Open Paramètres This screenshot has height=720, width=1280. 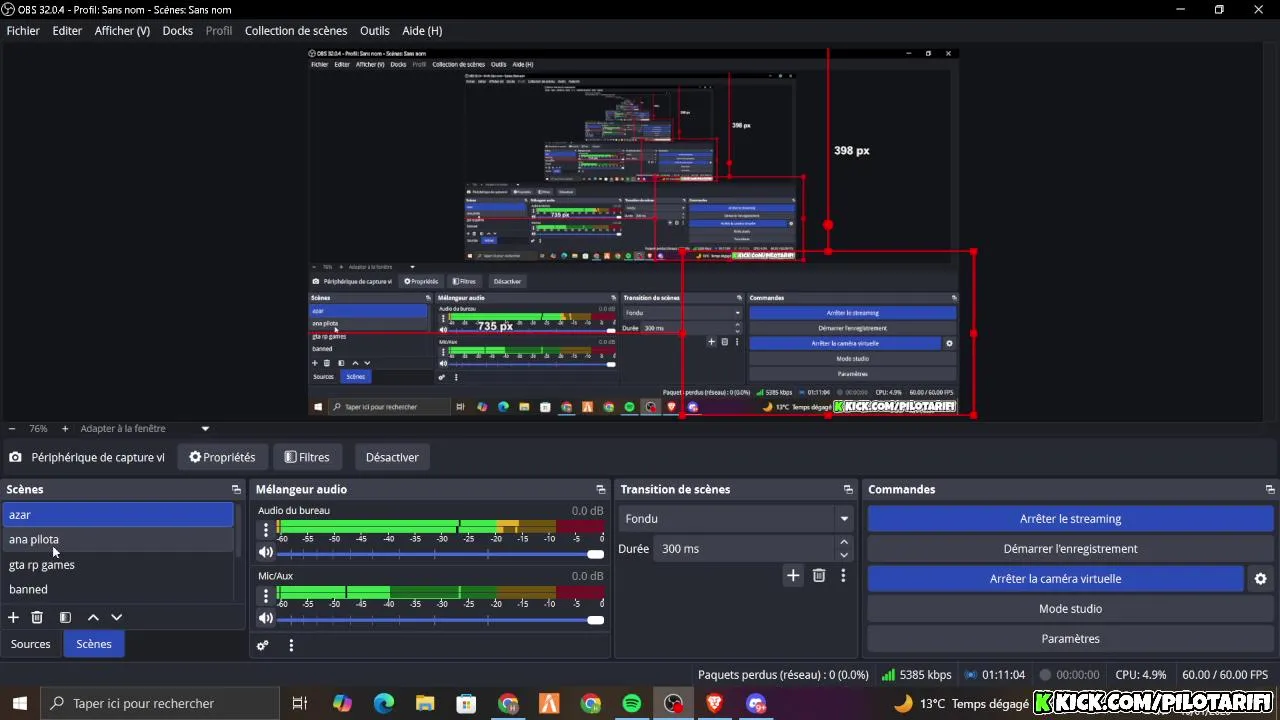[x=1070, y=639]
